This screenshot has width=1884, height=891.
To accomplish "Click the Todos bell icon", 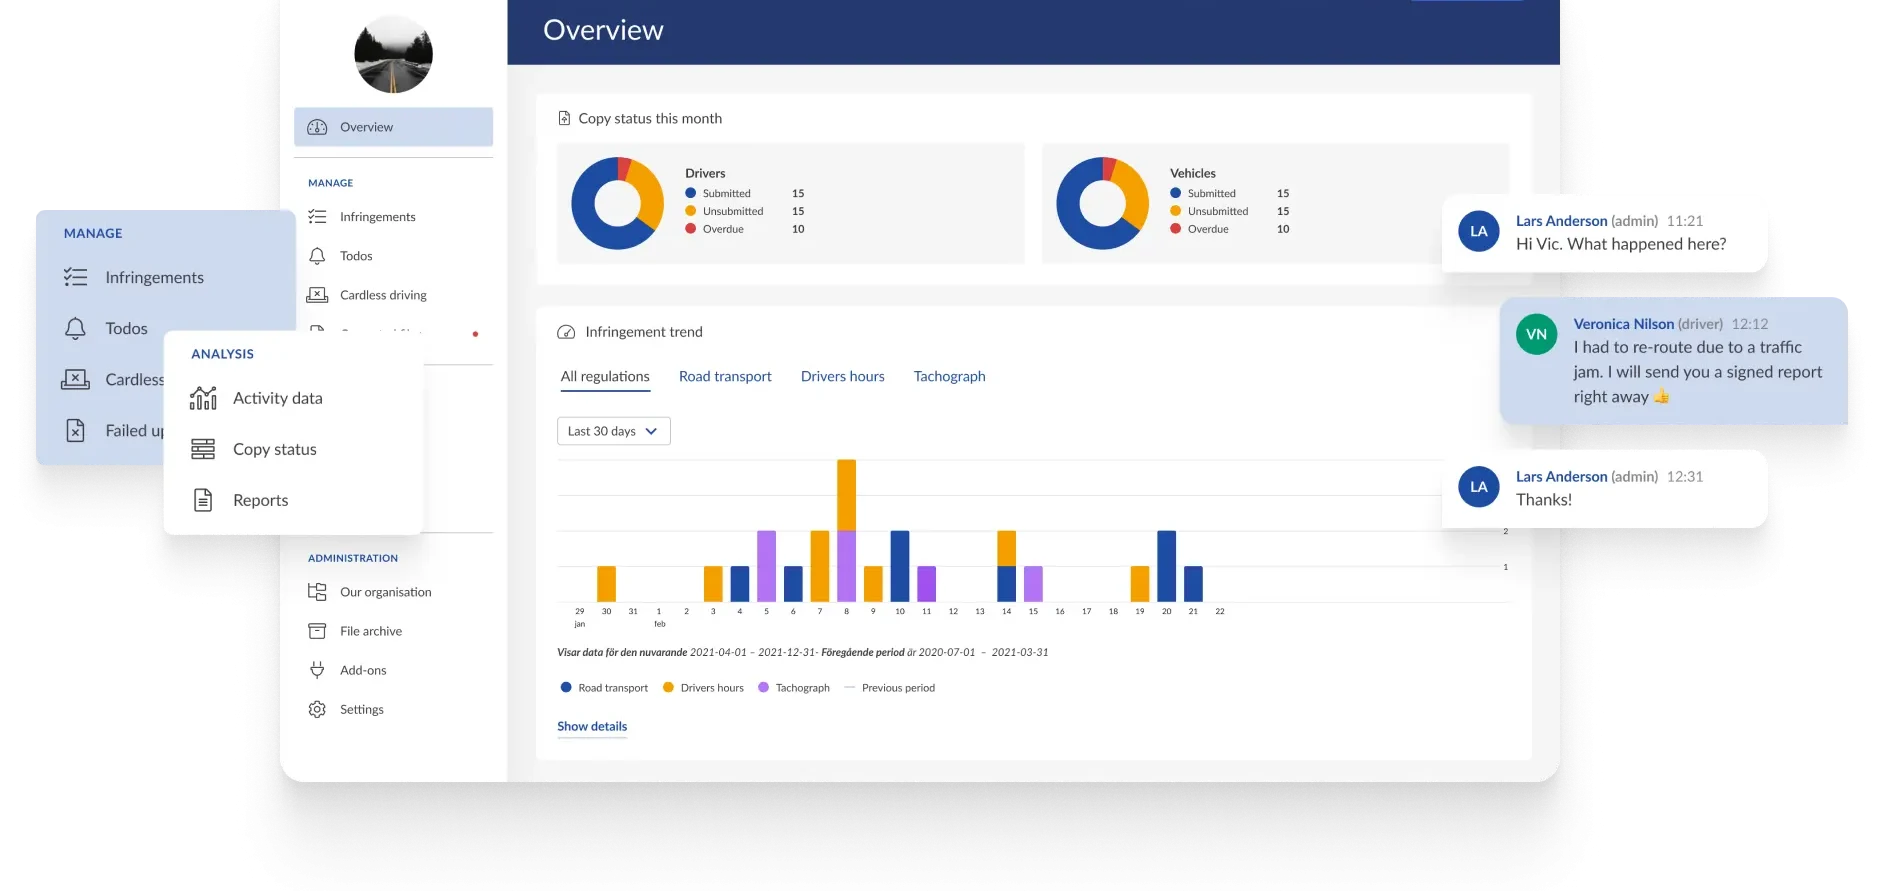I will 317,256.
